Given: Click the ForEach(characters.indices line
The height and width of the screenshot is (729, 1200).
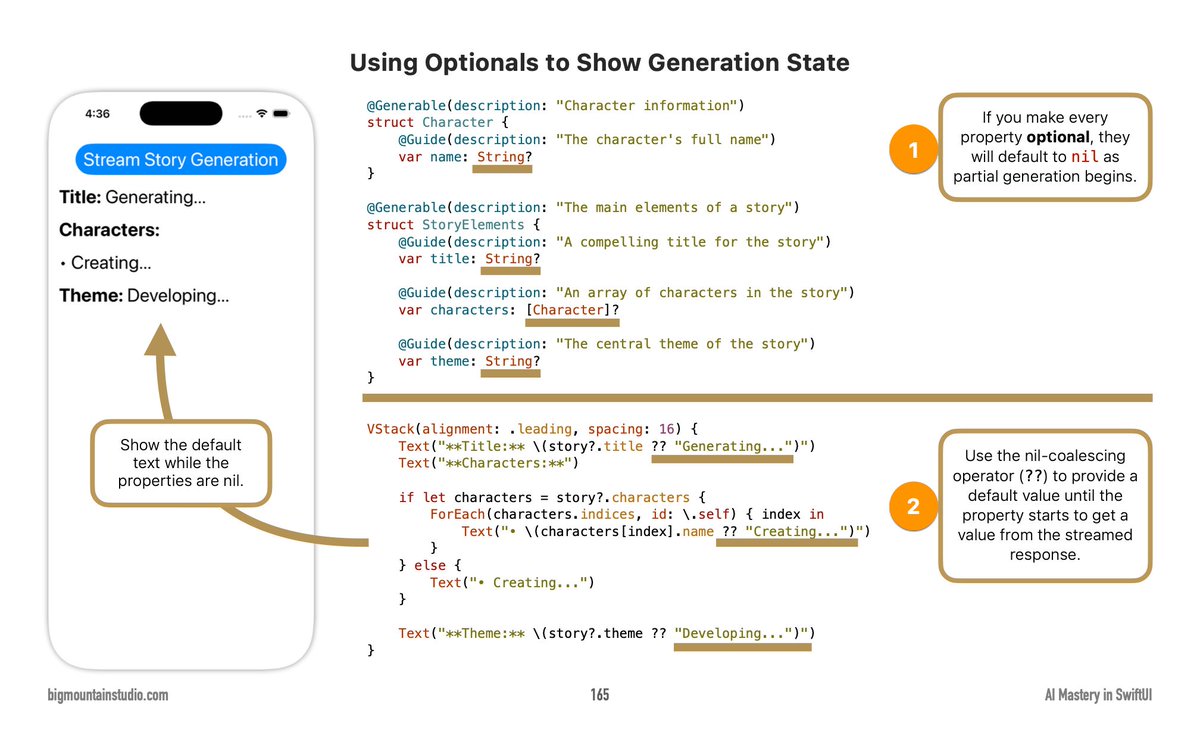Looking at the screenshot, I should point(627,514).
